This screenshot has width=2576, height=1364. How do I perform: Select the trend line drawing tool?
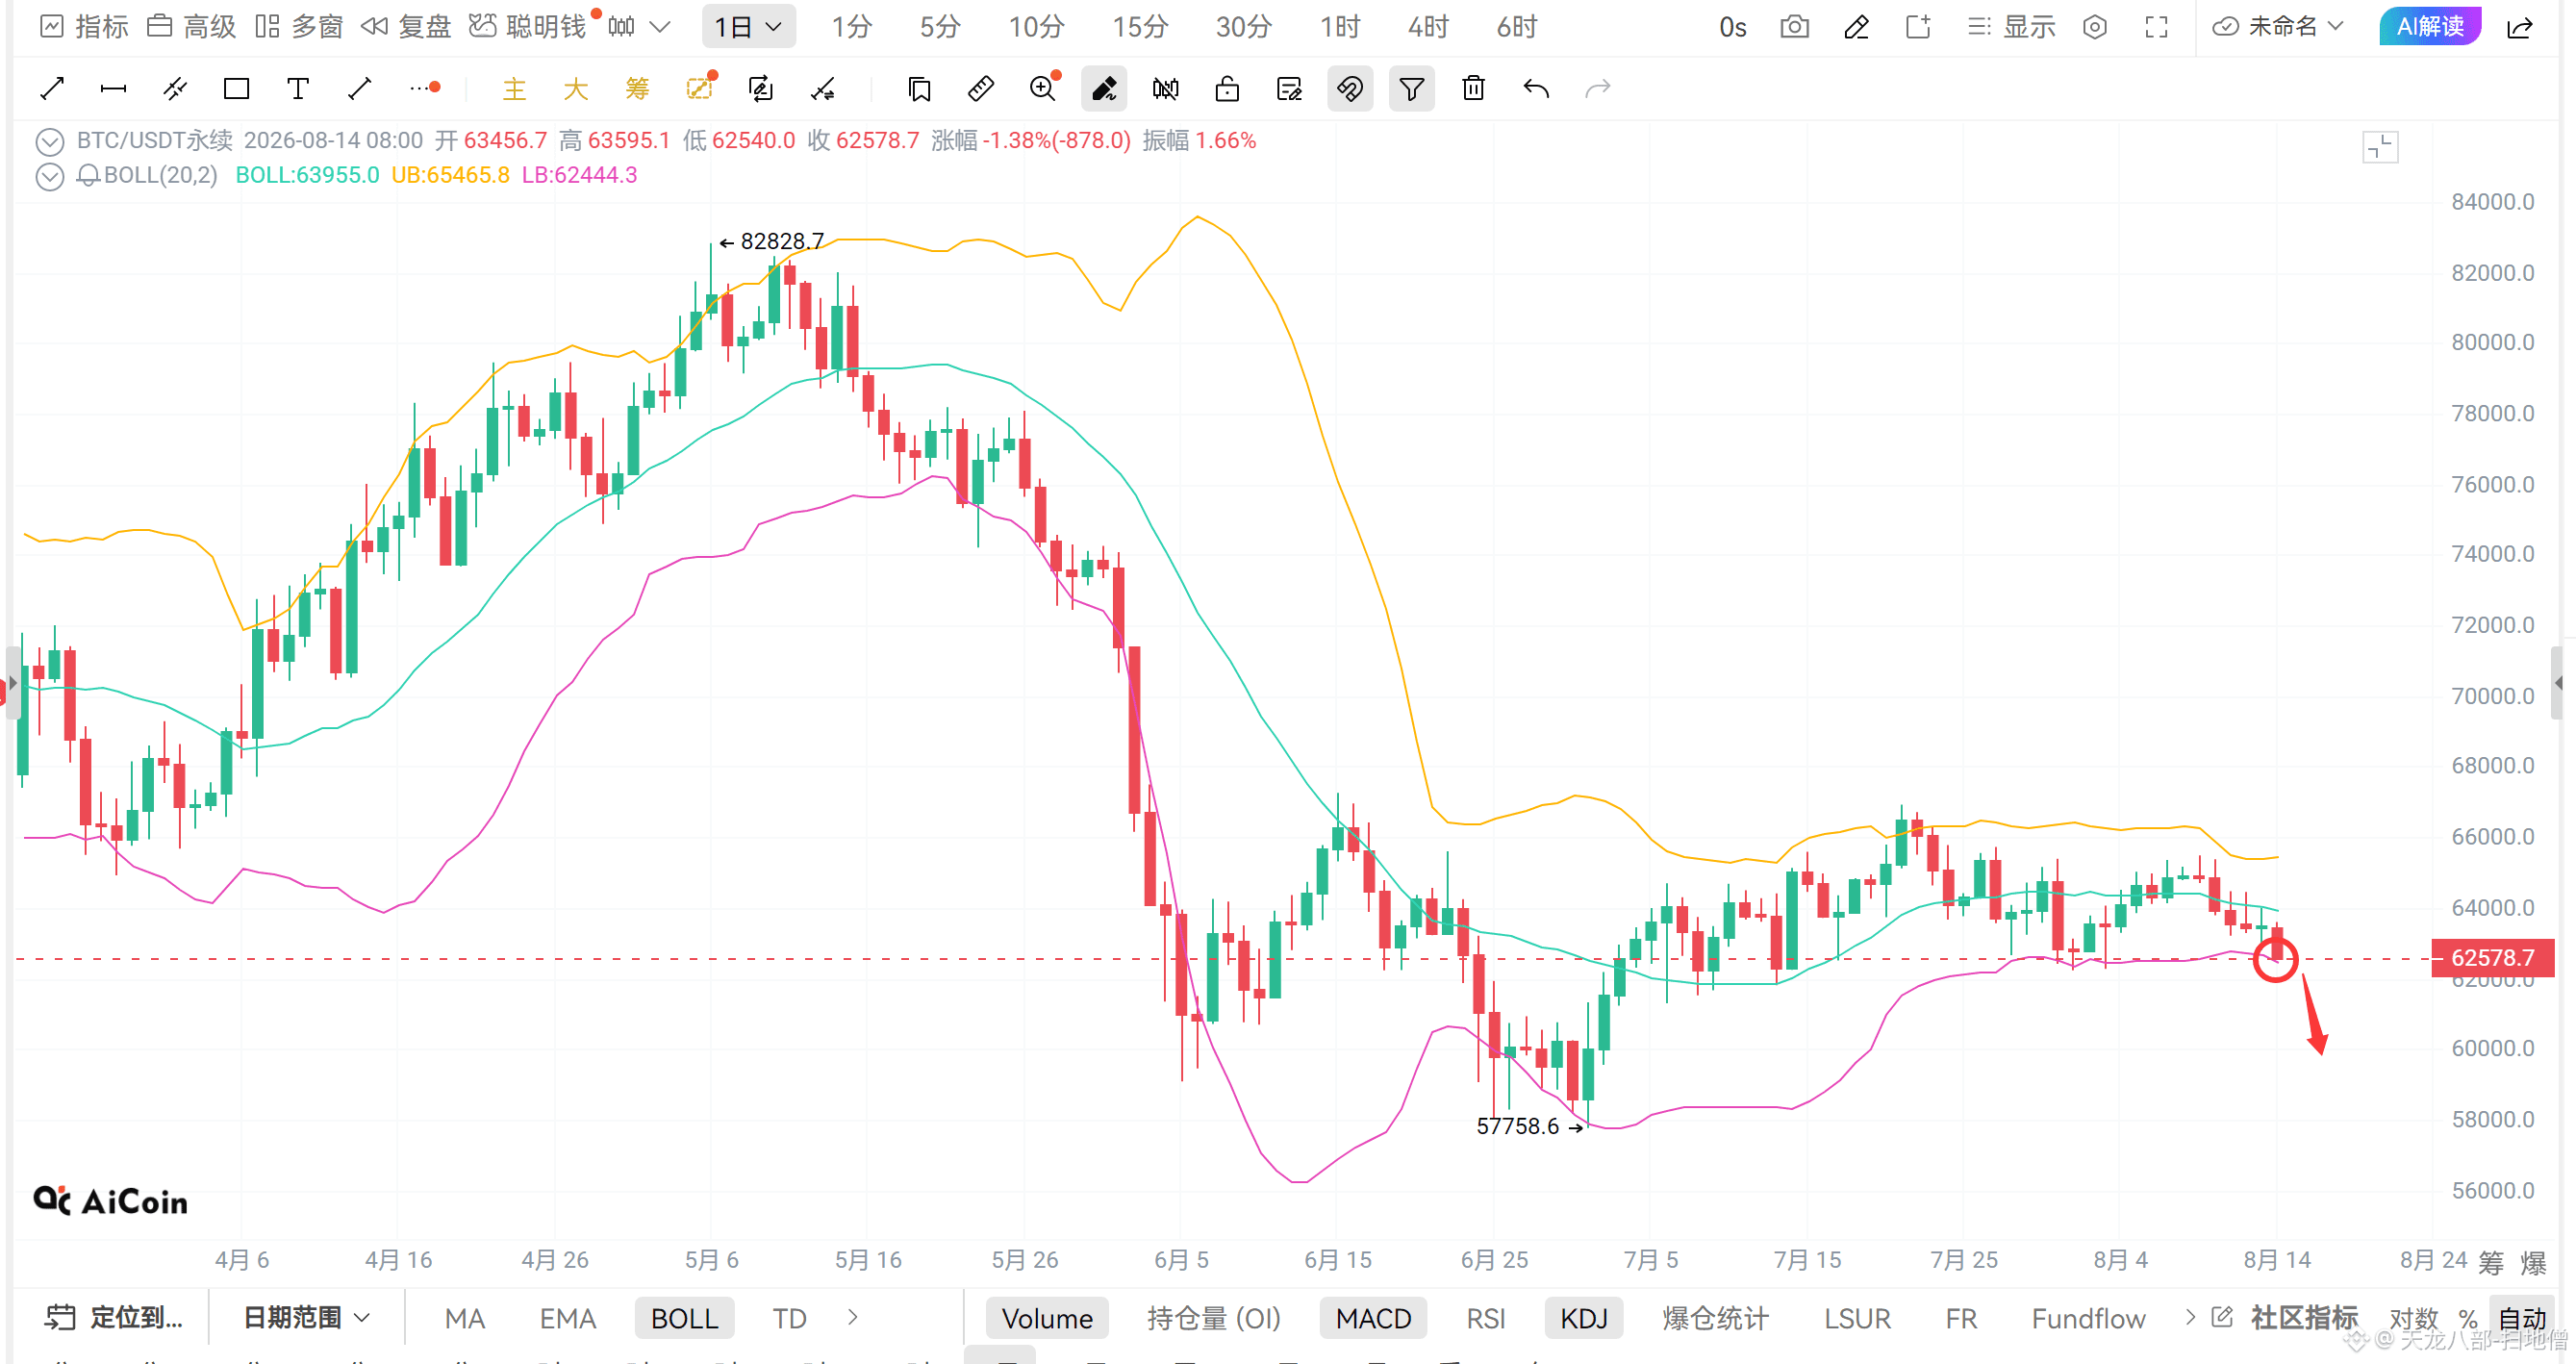coord(52,89)
